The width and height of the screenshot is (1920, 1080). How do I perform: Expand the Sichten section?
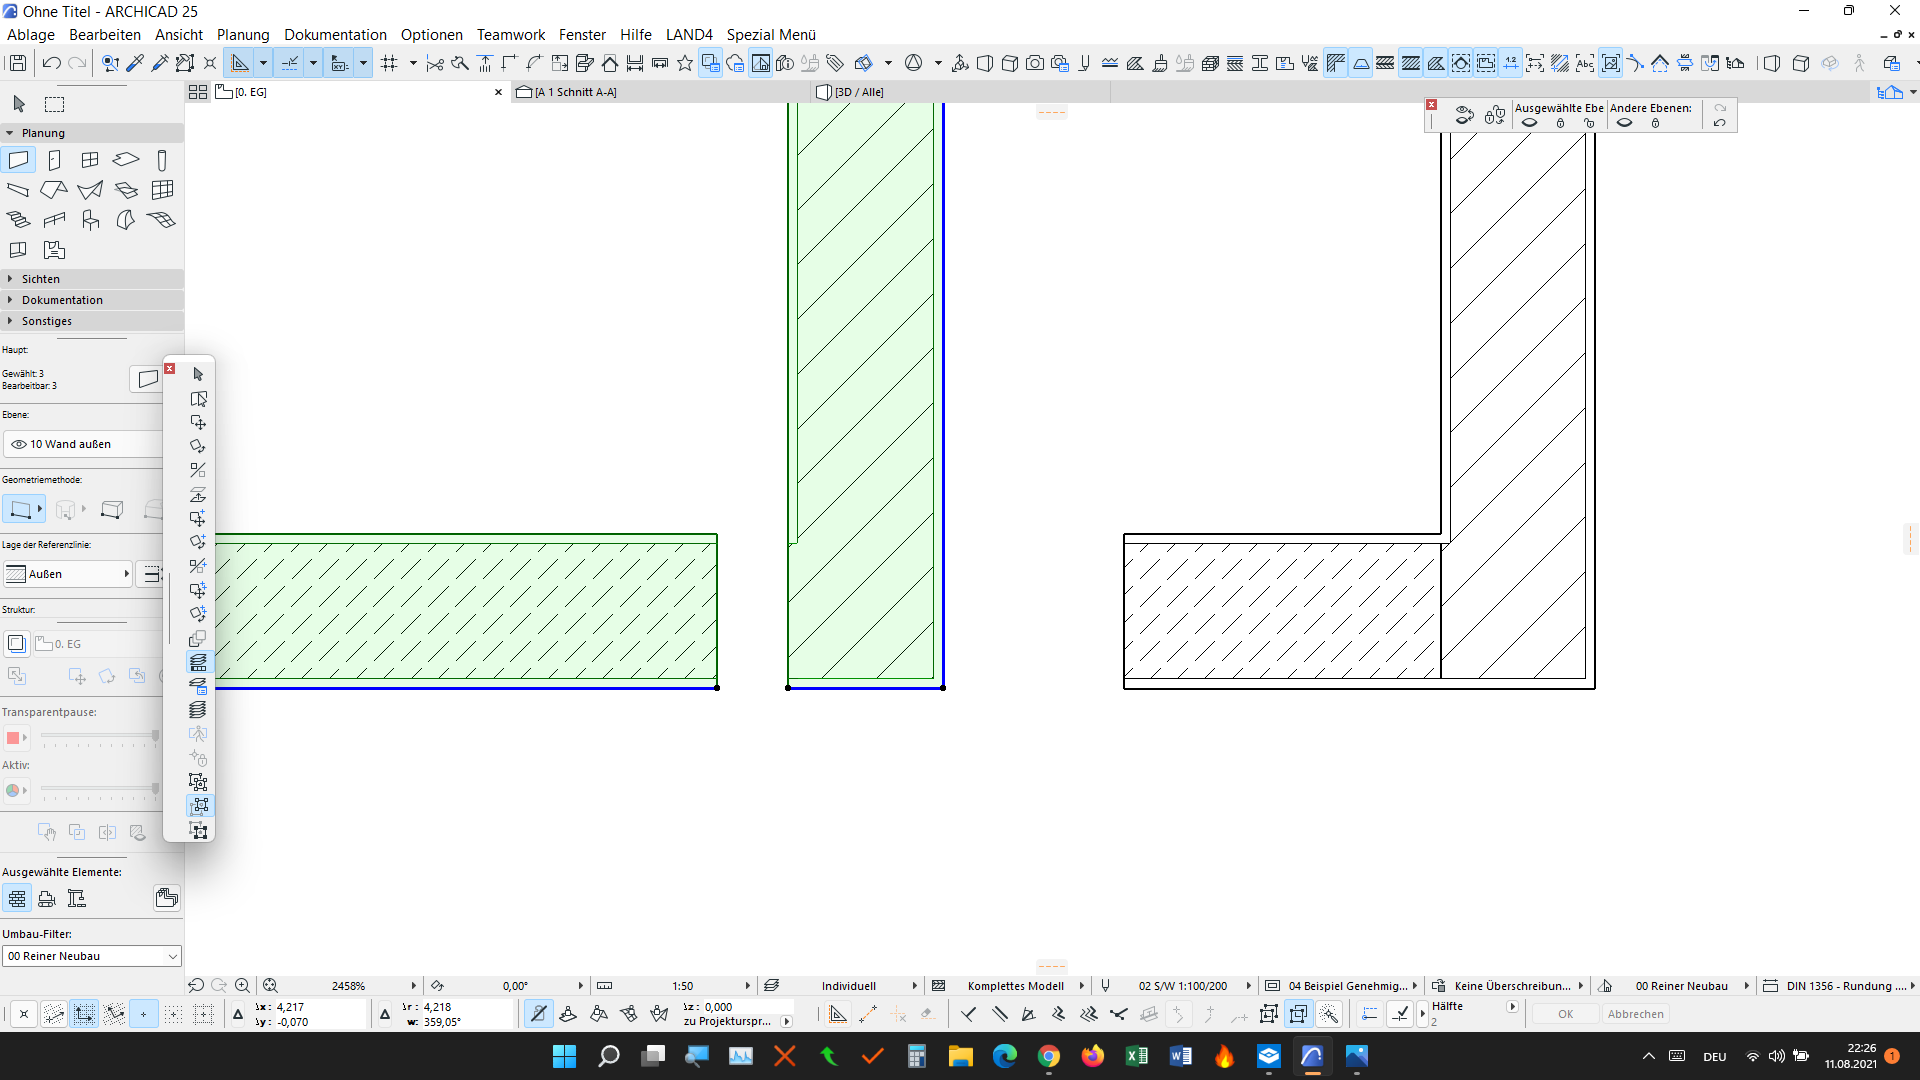40,279
